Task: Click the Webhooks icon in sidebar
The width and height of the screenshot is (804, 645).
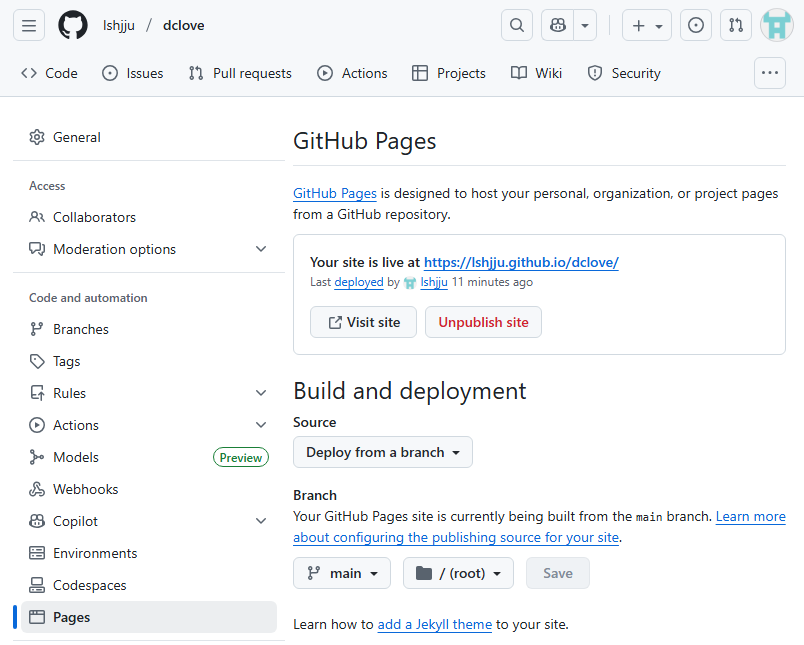Action: click(37, 489)
